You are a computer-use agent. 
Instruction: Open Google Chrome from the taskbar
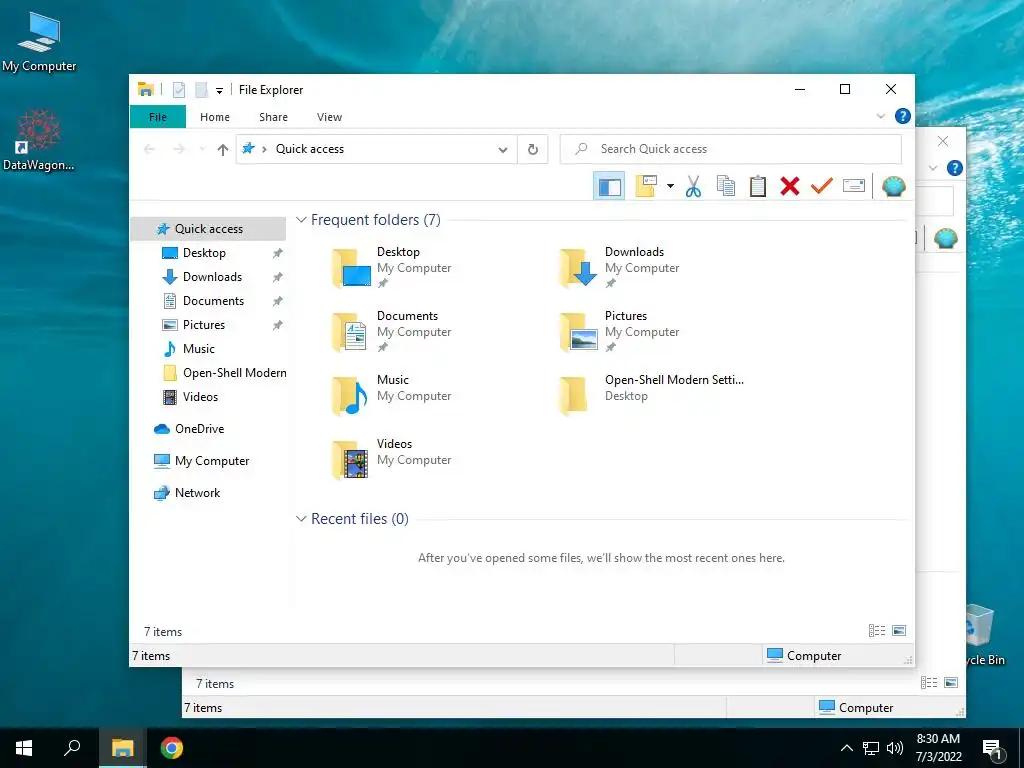(172, 748)
